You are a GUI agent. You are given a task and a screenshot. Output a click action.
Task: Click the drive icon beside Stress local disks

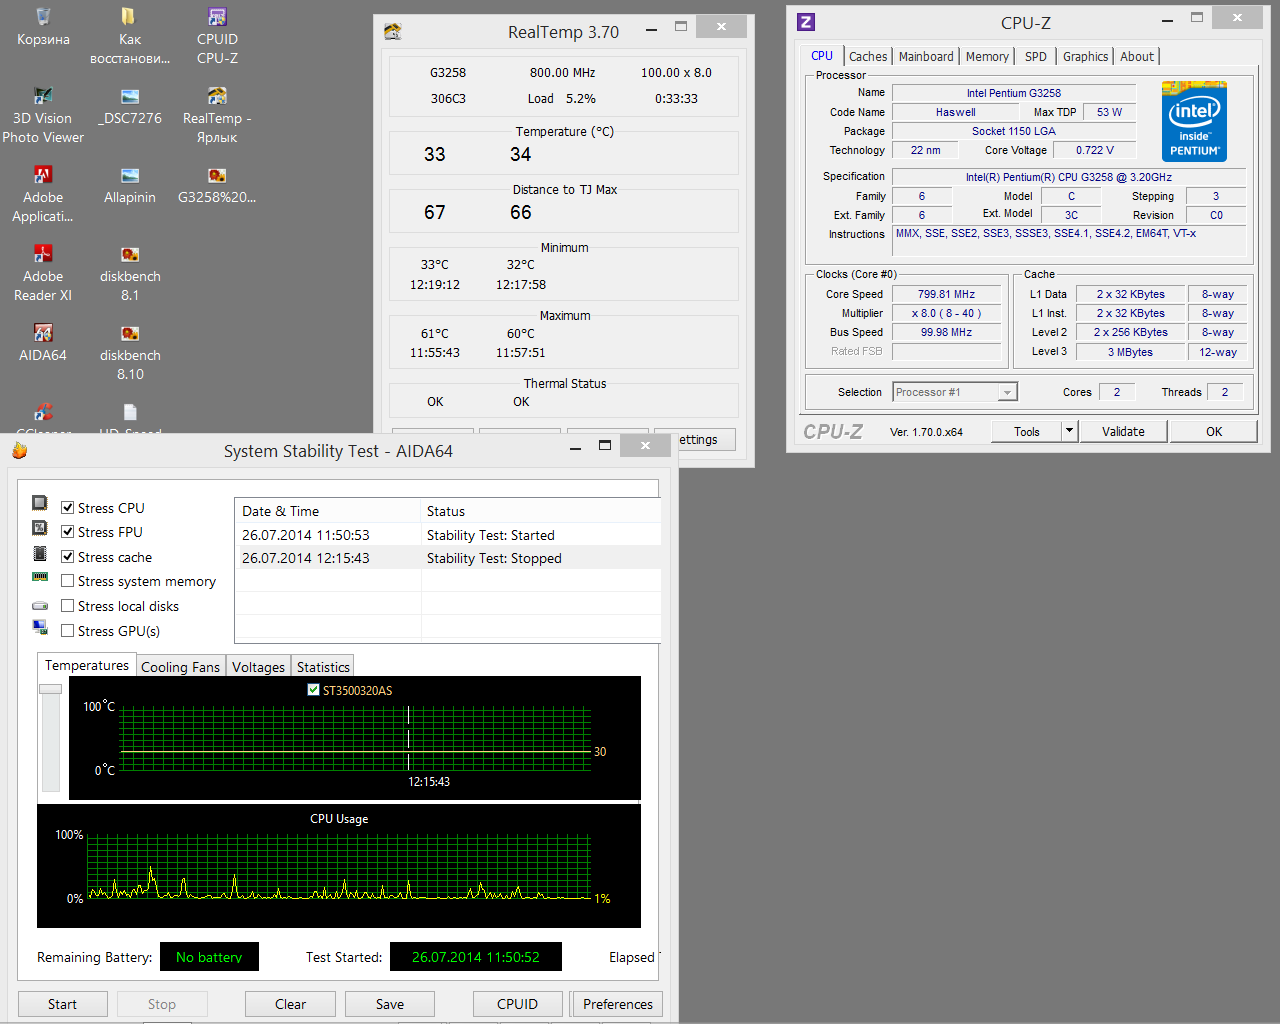coord(40,606)
